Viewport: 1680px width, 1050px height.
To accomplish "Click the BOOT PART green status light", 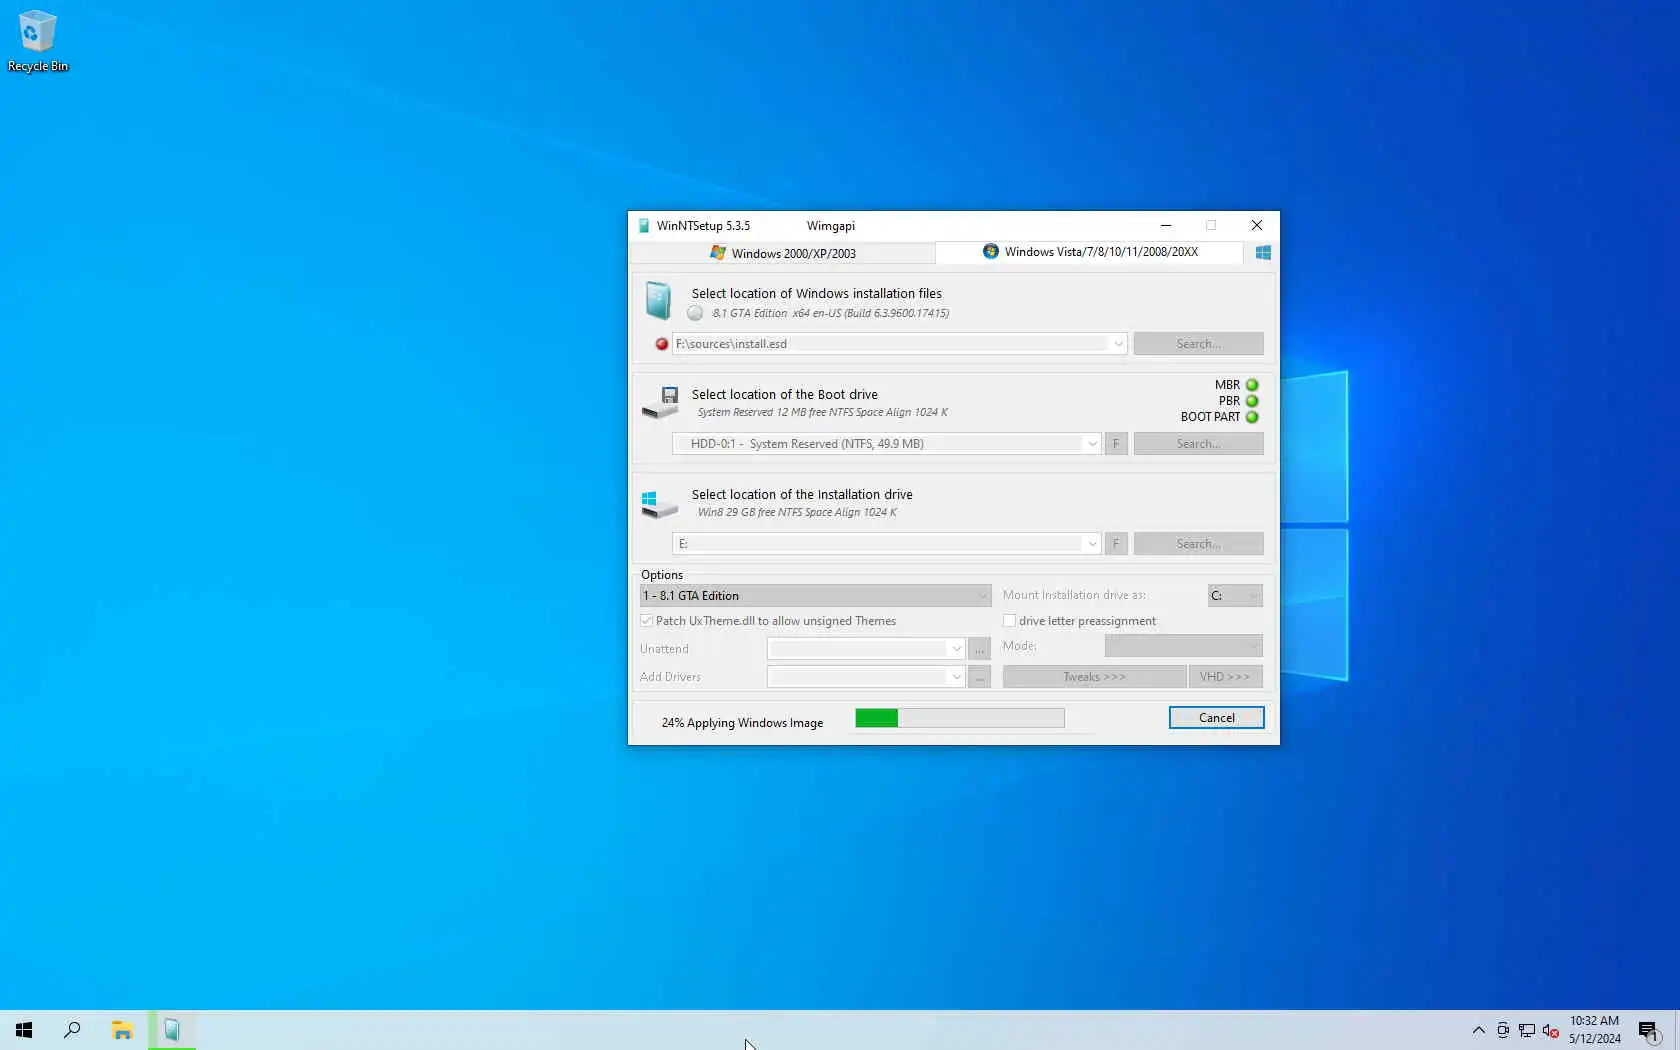I will point(1252,417).
